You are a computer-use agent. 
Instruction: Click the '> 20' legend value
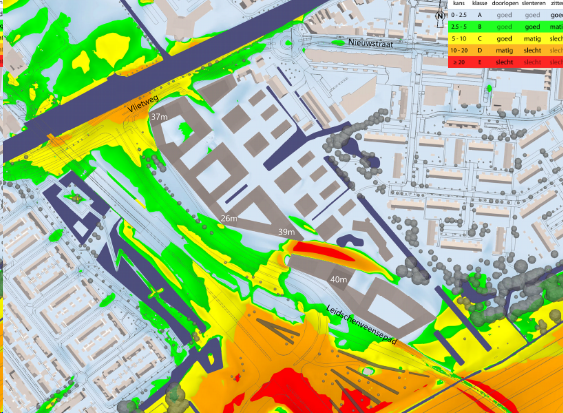point(459,62)
